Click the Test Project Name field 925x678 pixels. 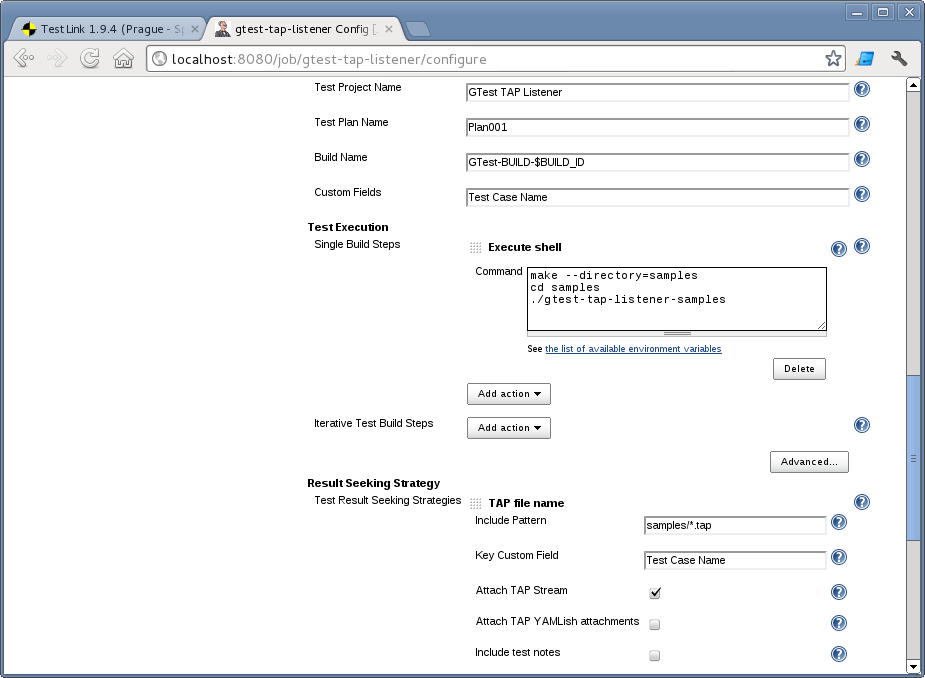click(x=657, y=92)
